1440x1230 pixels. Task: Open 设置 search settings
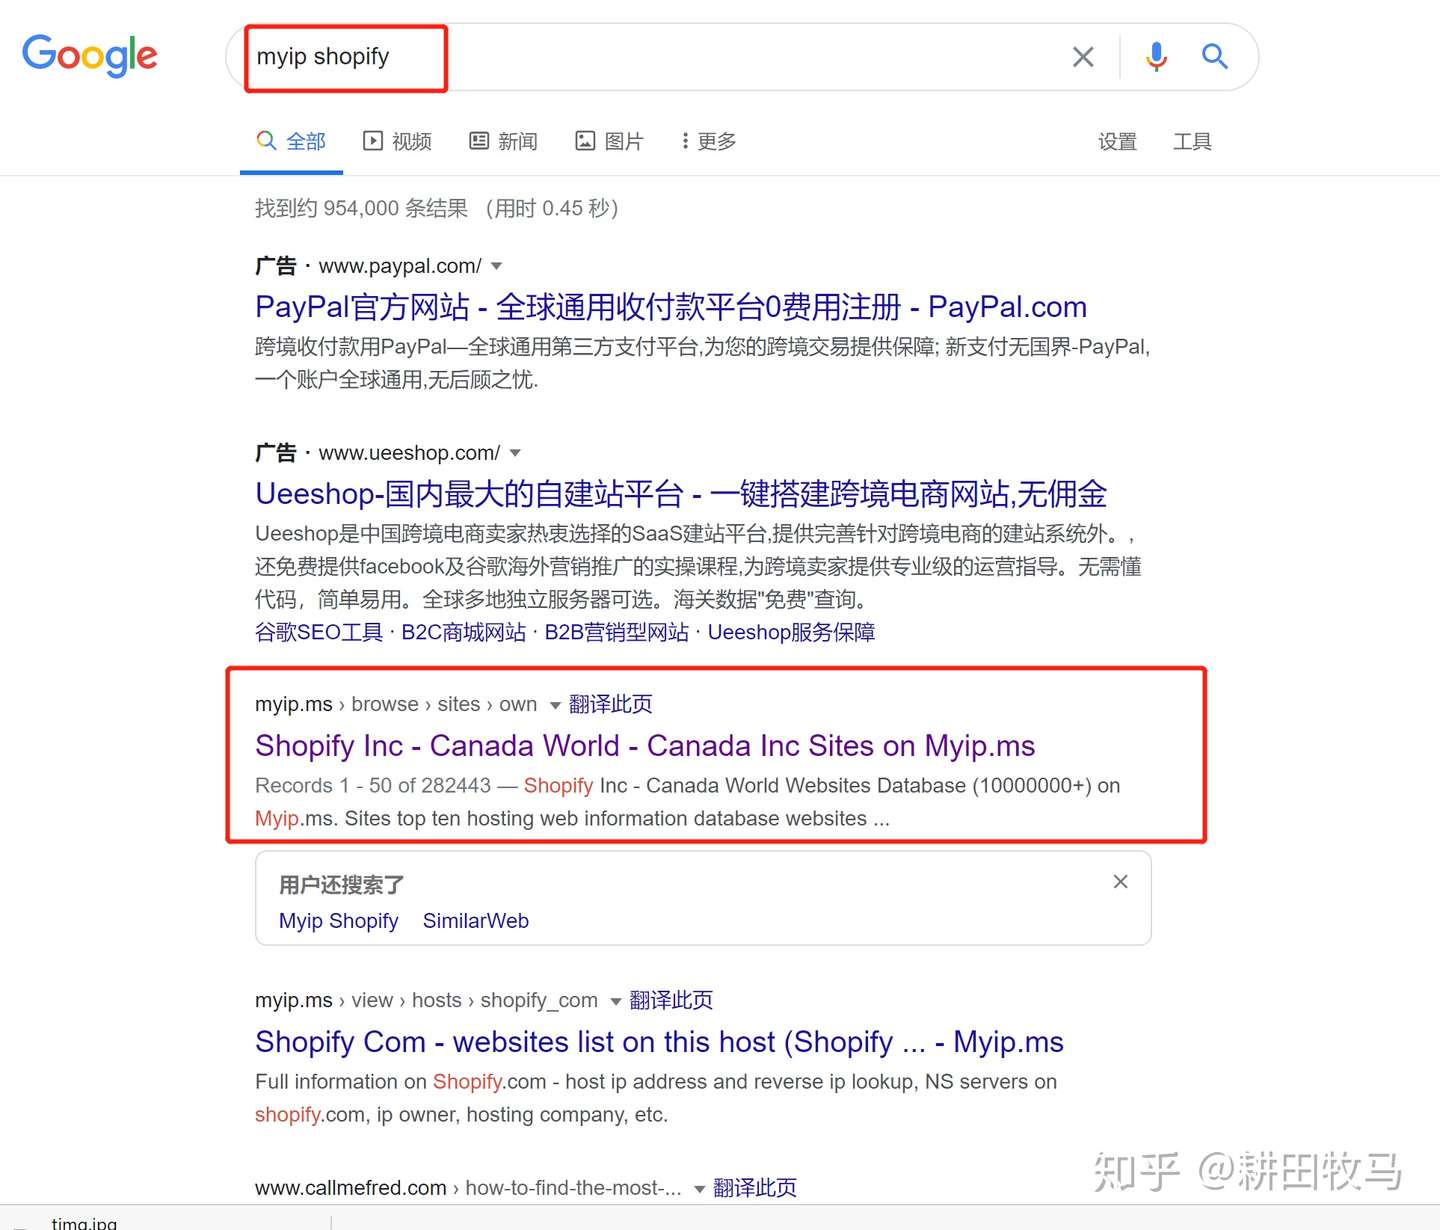point(1117,142)
